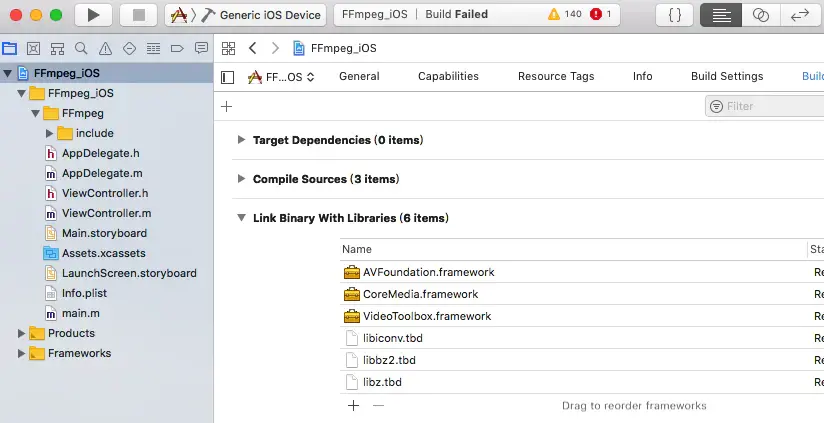Viewport: 824px width, 423px height.
Task: Switch to the Build Settings tab
Action: point(726,77)
